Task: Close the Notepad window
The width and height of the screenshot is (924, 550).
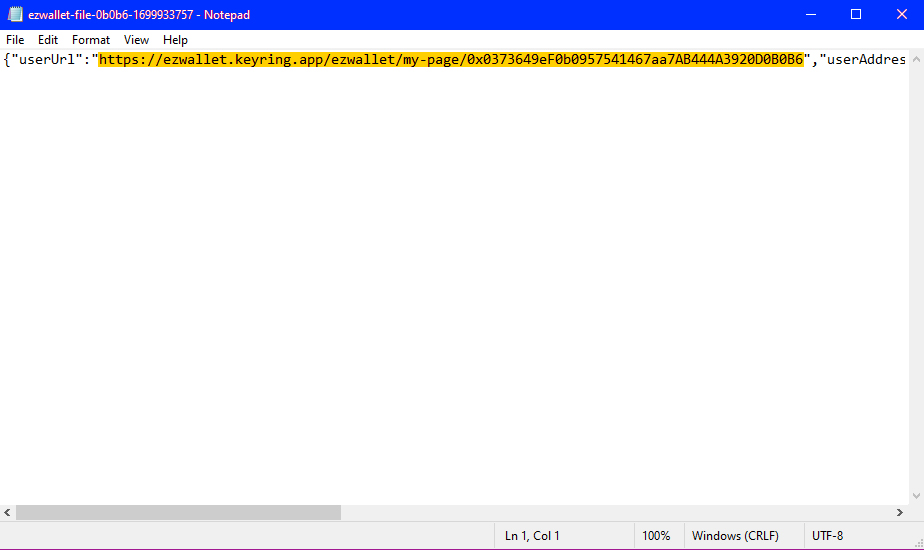Action: pos(901,15)
